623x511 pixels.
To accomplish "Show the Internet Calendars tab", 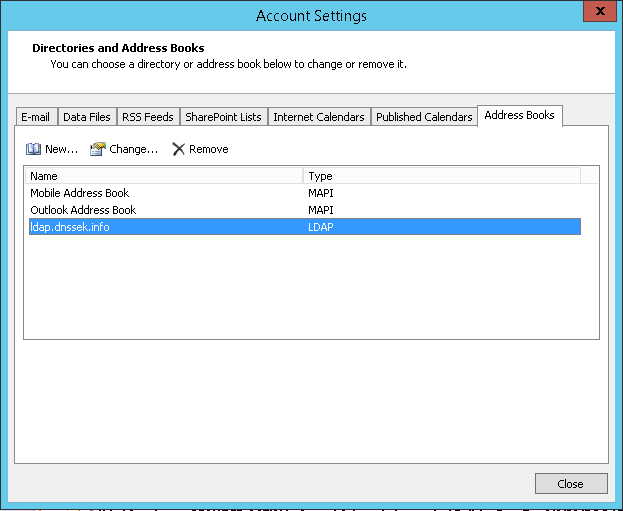I will click(x=319, y=117).
